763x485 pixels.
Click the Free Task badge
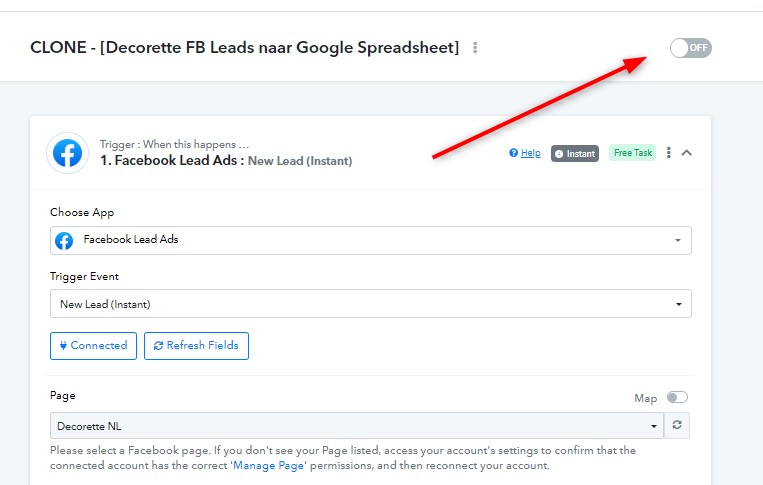tap(633, 153)
